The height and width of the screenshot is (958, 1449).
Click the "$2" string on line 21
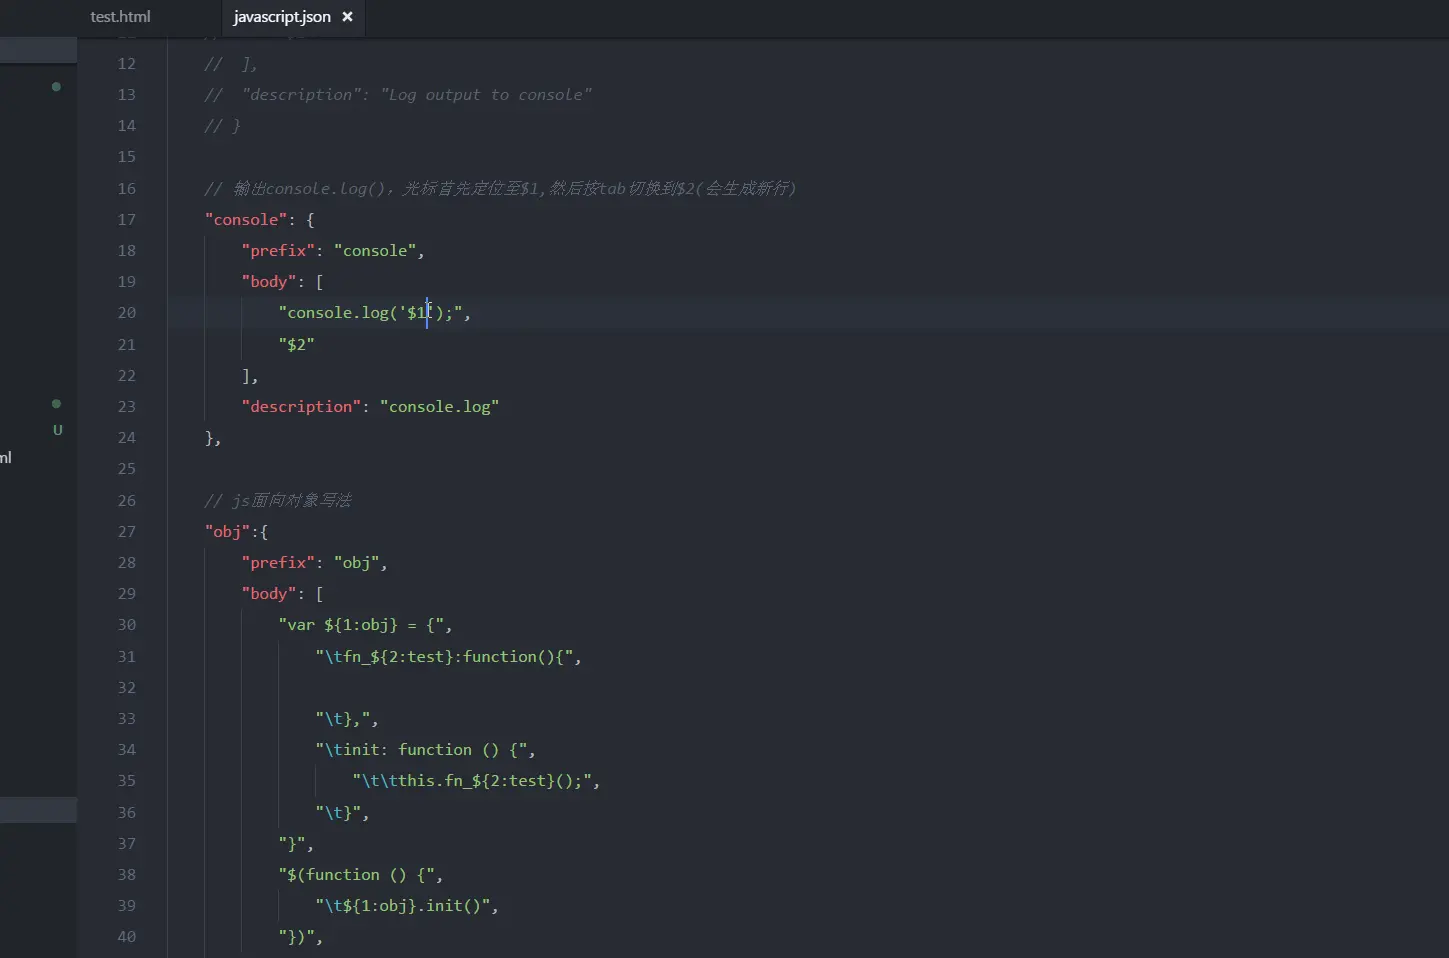(x=297, y=344)
